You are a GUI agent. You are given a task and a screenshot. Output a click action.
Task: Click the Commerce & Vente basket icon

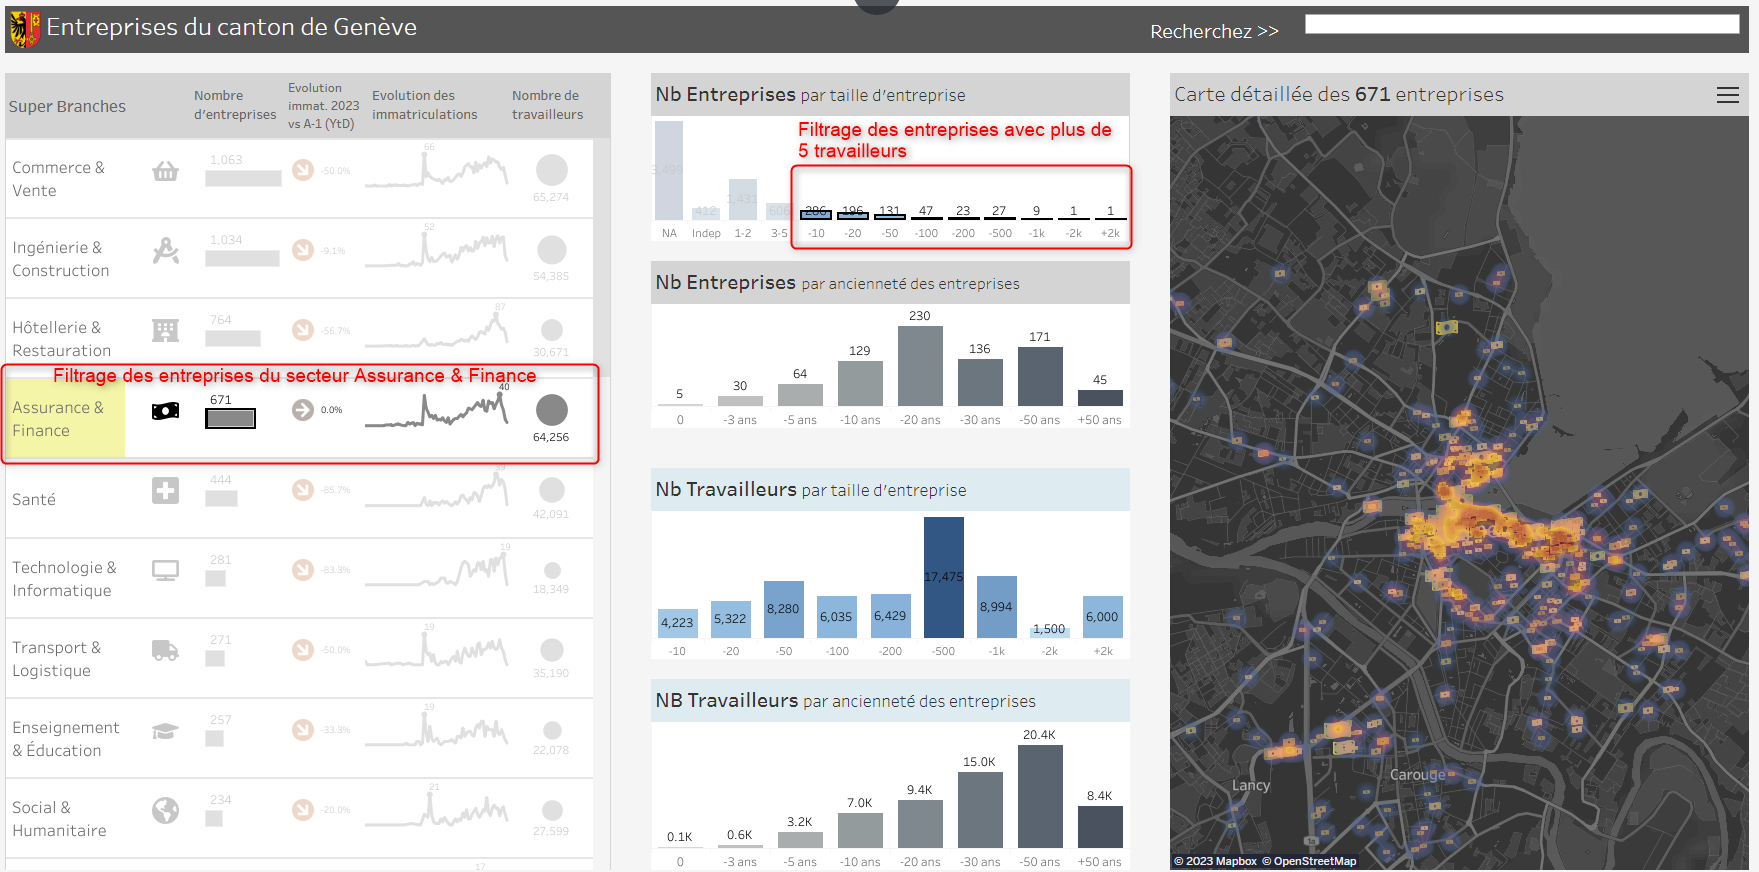[x=165, y=171]
